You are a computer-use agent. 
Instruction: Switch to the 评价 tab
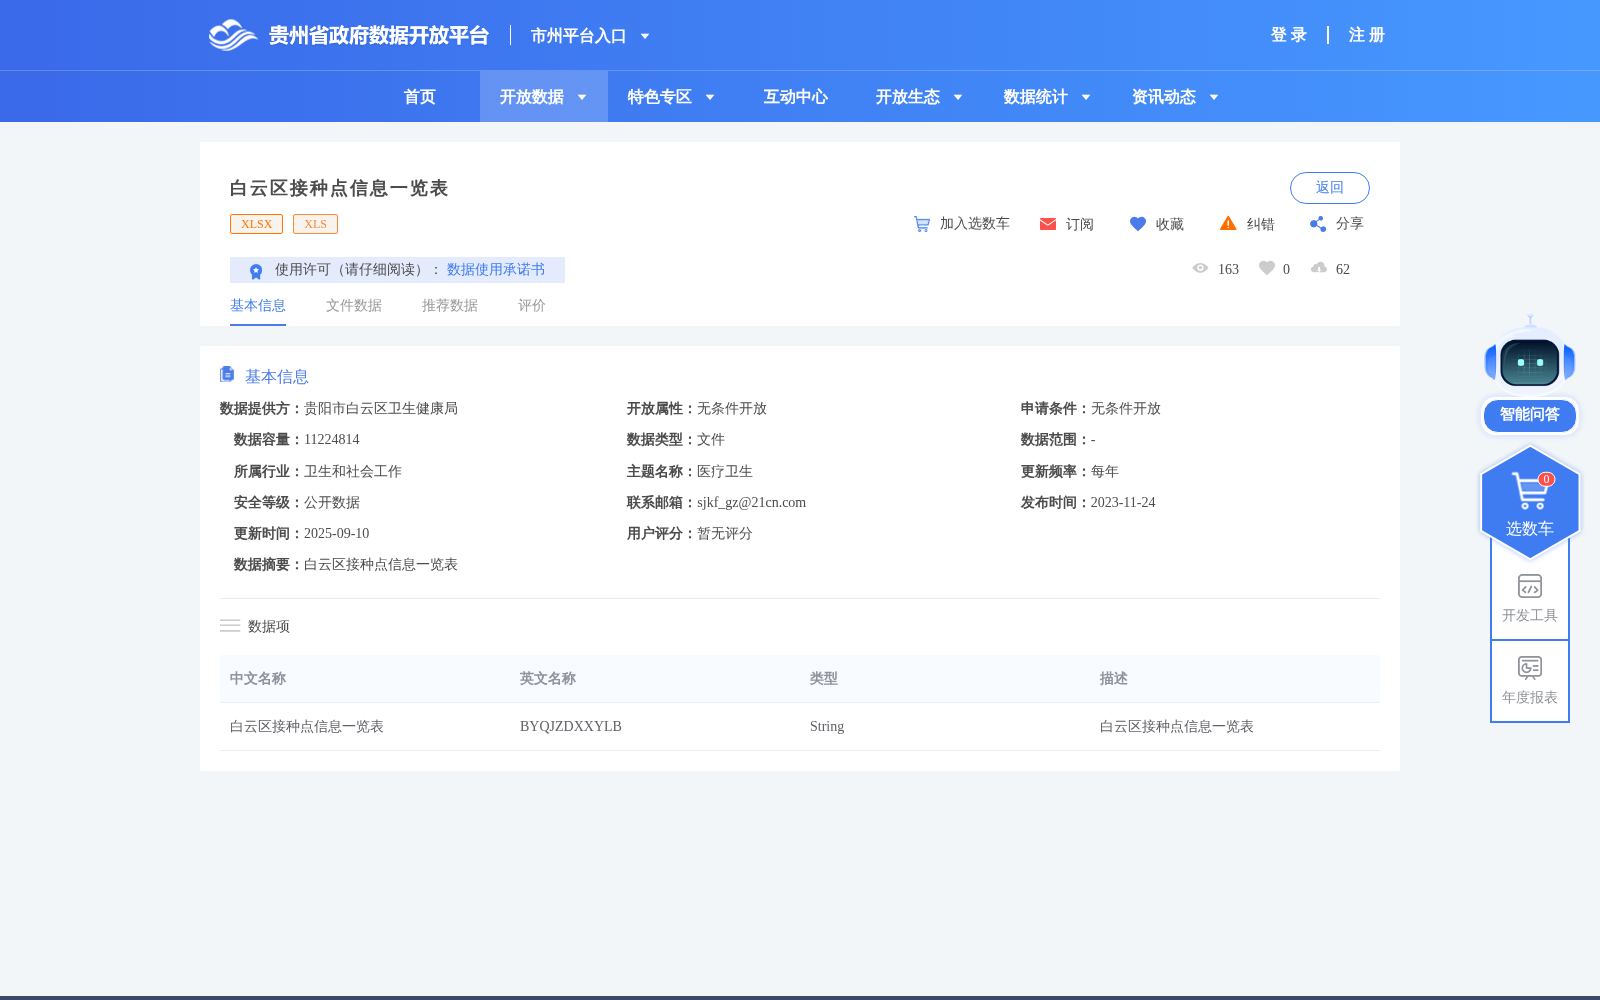[x=532, y=306]
